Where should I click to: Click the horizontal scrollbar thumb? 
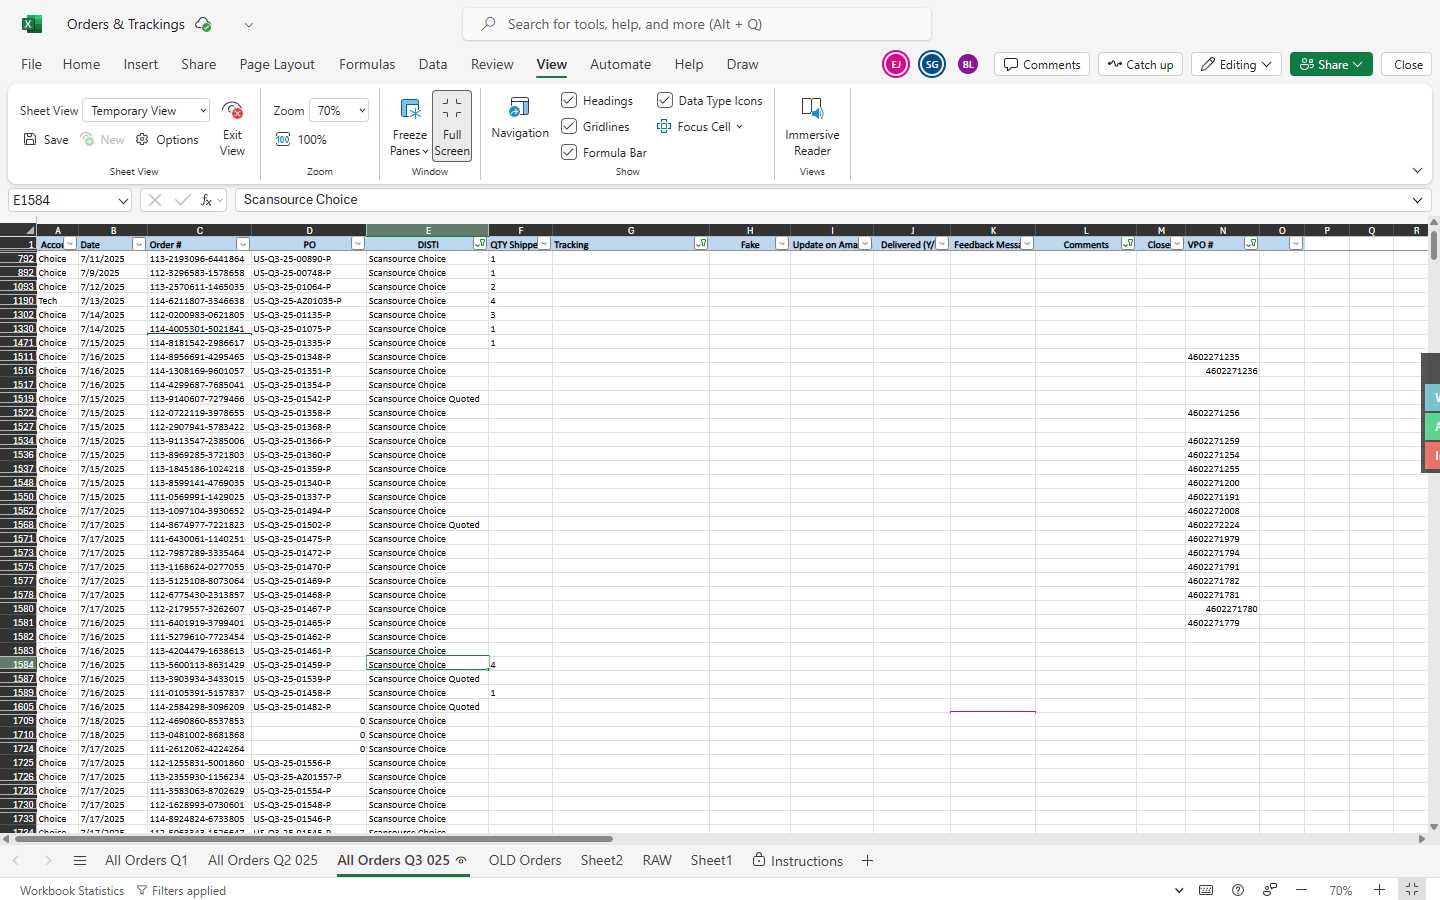tap(313, 839)
